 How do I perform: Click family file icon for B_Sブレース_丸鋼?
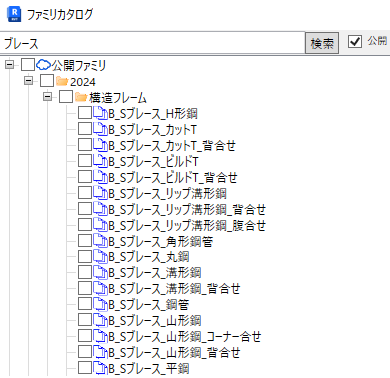(100, 257)
